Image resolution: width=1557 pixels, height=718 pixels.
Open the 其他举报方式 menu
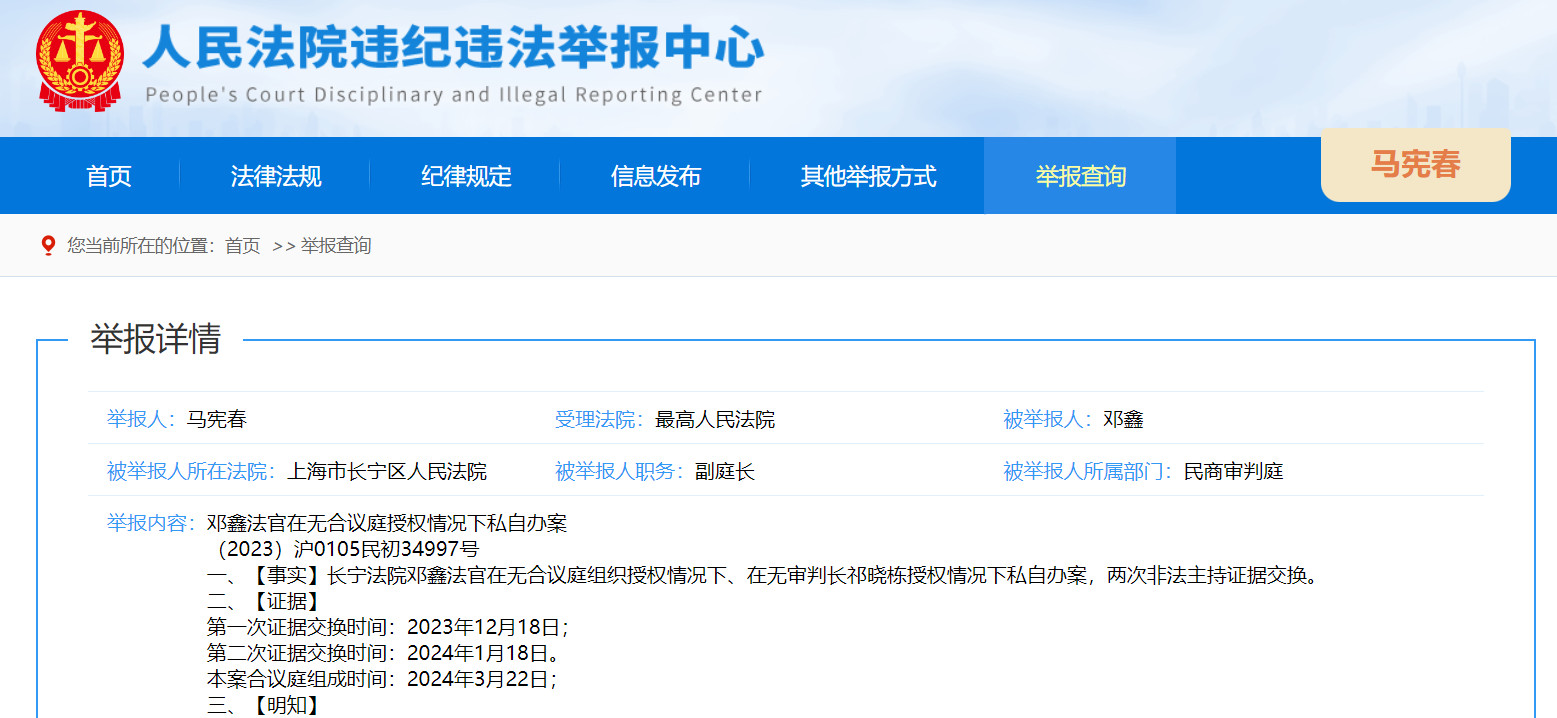click(866, 175)
